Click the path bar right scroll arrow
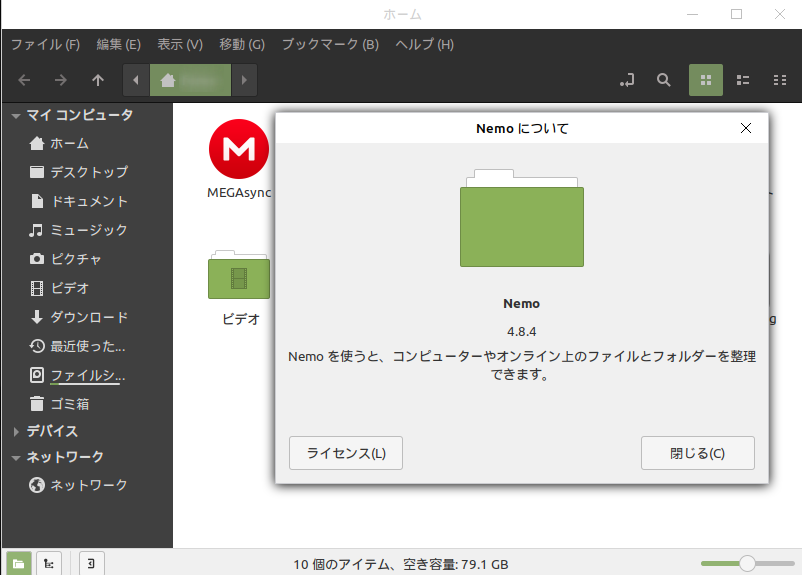 pyautogui.click(x=244, y=80)
